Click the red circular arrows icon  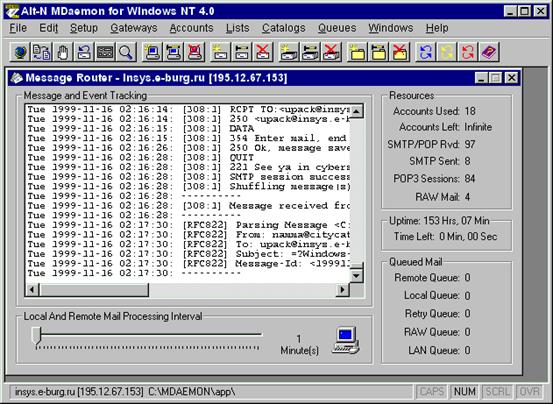(468, 52)
